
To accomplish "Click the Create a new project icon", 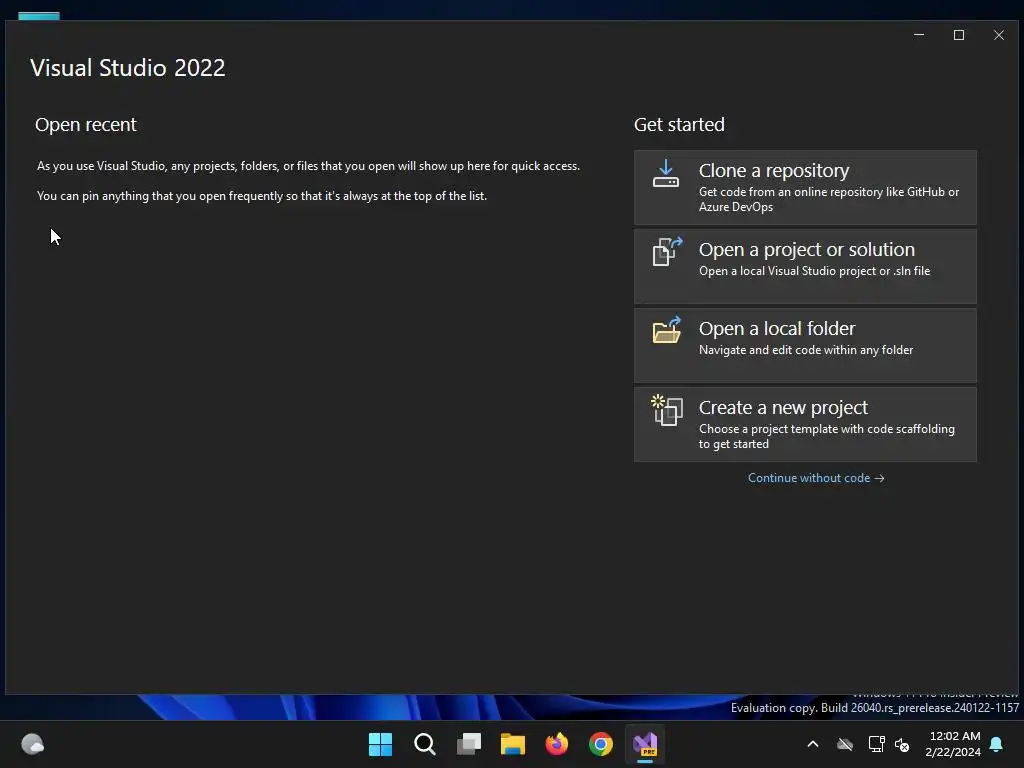I will 667,410.
